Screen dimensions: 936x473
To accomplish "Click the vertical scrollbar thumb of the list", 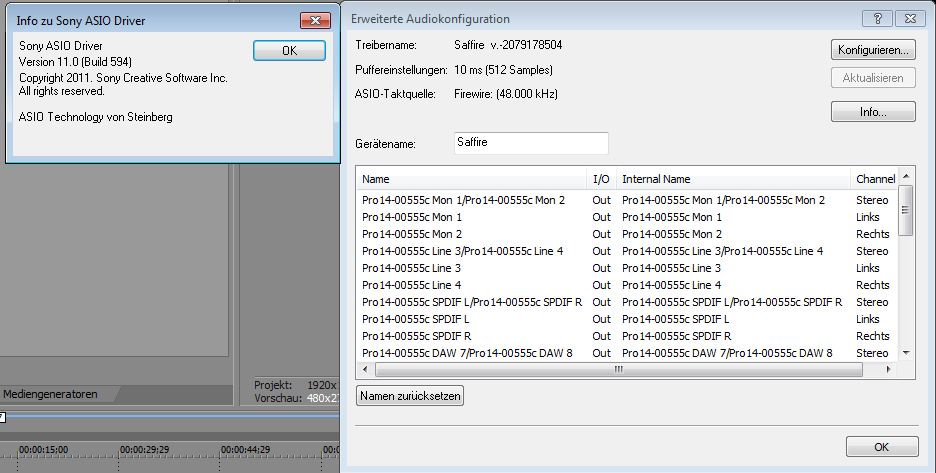I will click(x=906, y=210).
